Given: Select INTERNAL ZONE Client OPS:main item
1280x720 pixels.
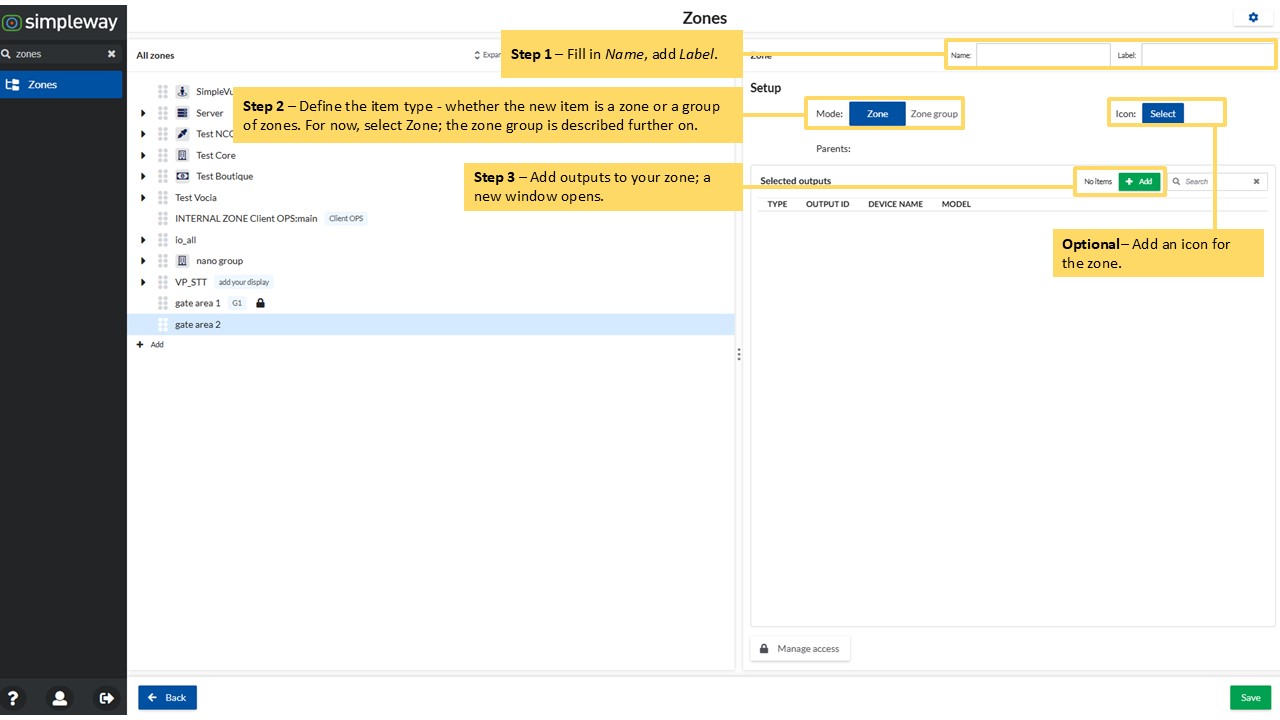Looking at the screenshot, I should (246, 218).
